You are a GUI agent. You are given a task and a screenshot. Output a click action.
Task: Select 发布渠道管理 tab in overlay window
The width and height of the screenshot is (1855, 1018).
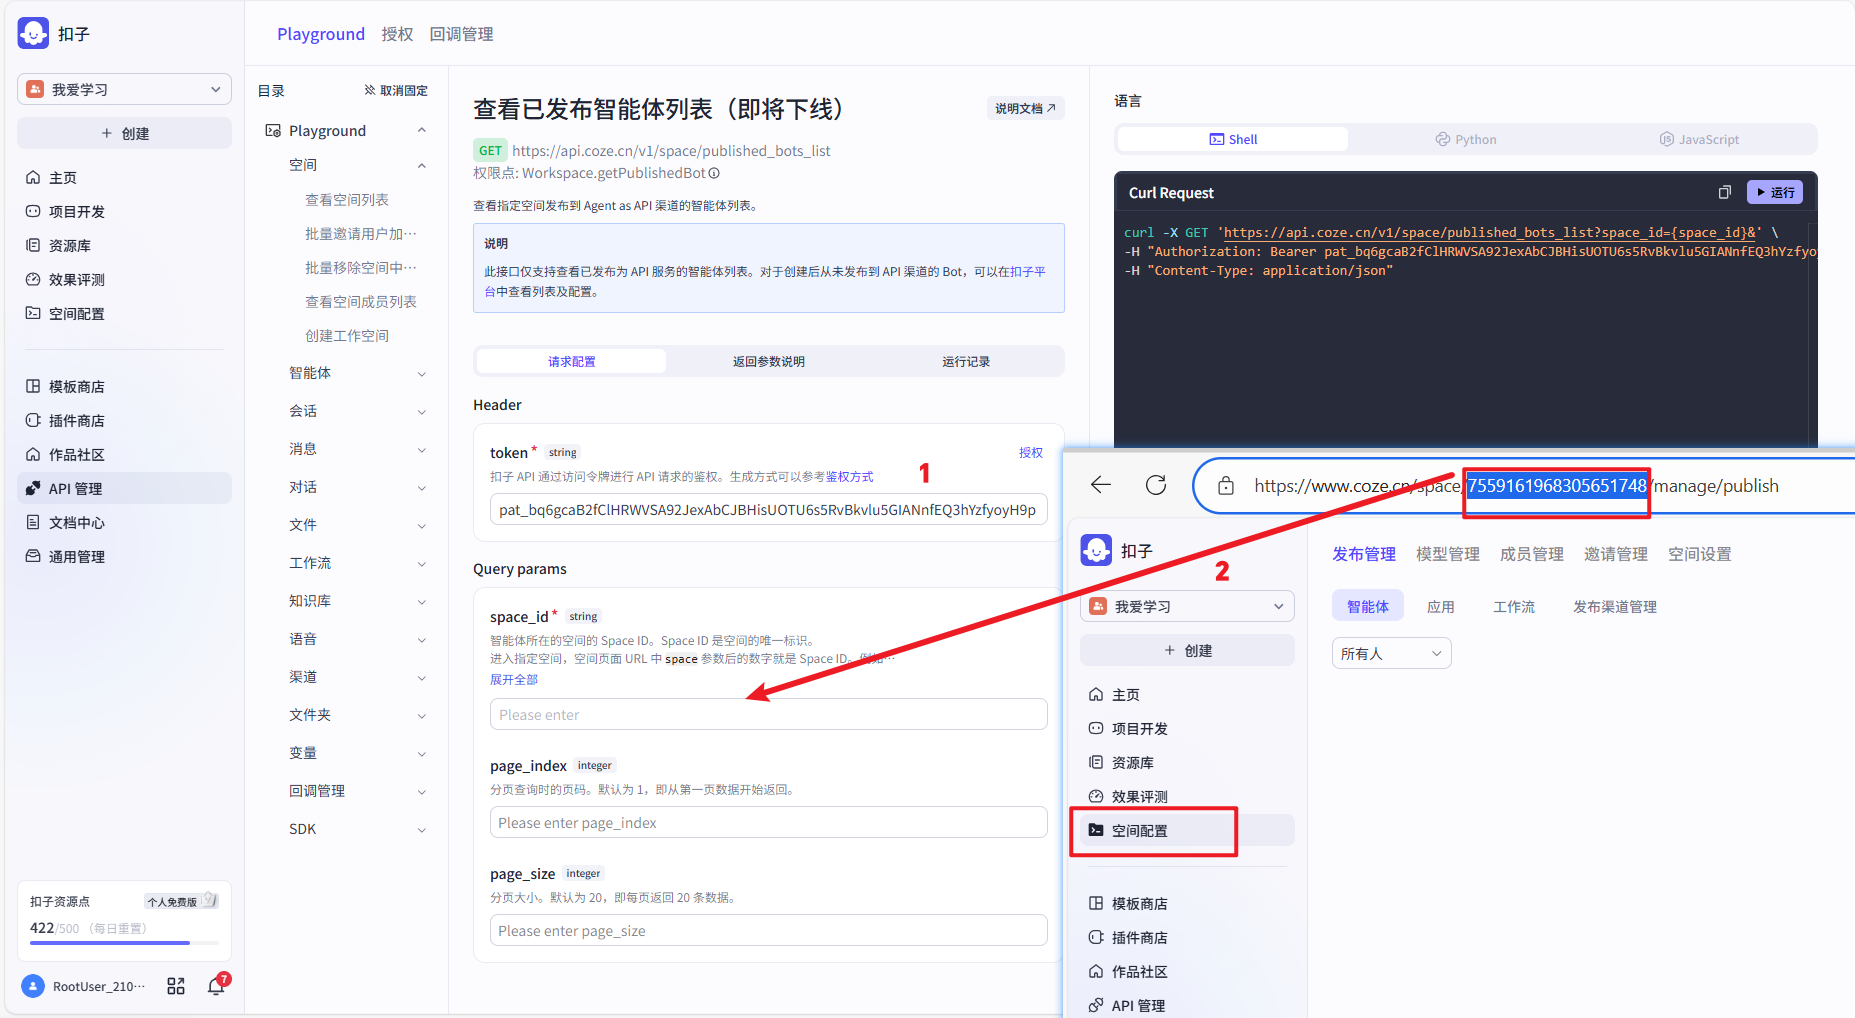click(x=1615, y=606)
